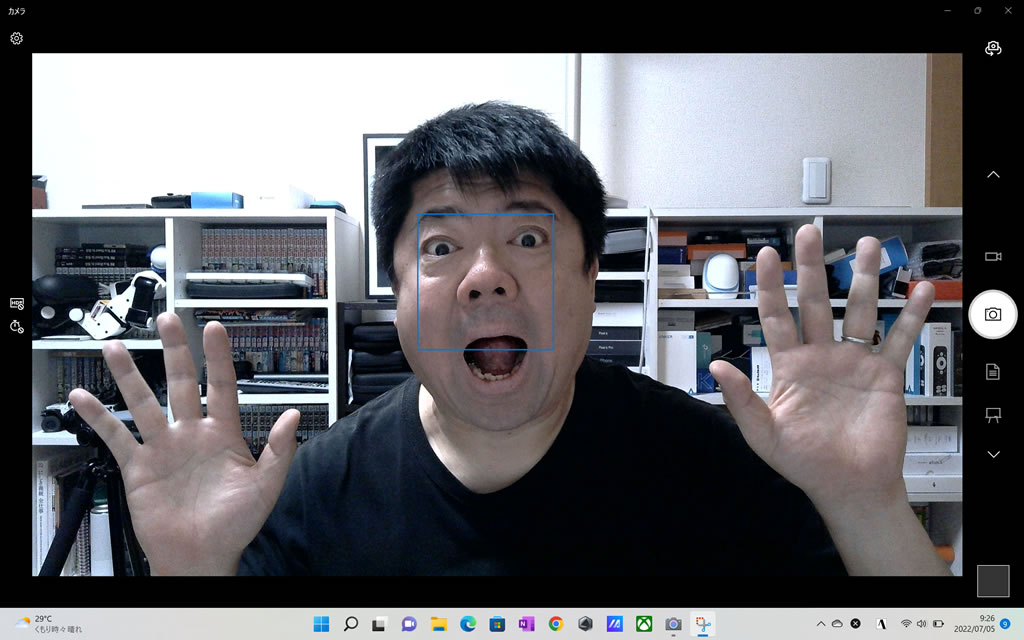This screenshot has width=1024, height=640.
Task: Open the blue slanted-M app on the taskbar
Action: coord(615,624)
